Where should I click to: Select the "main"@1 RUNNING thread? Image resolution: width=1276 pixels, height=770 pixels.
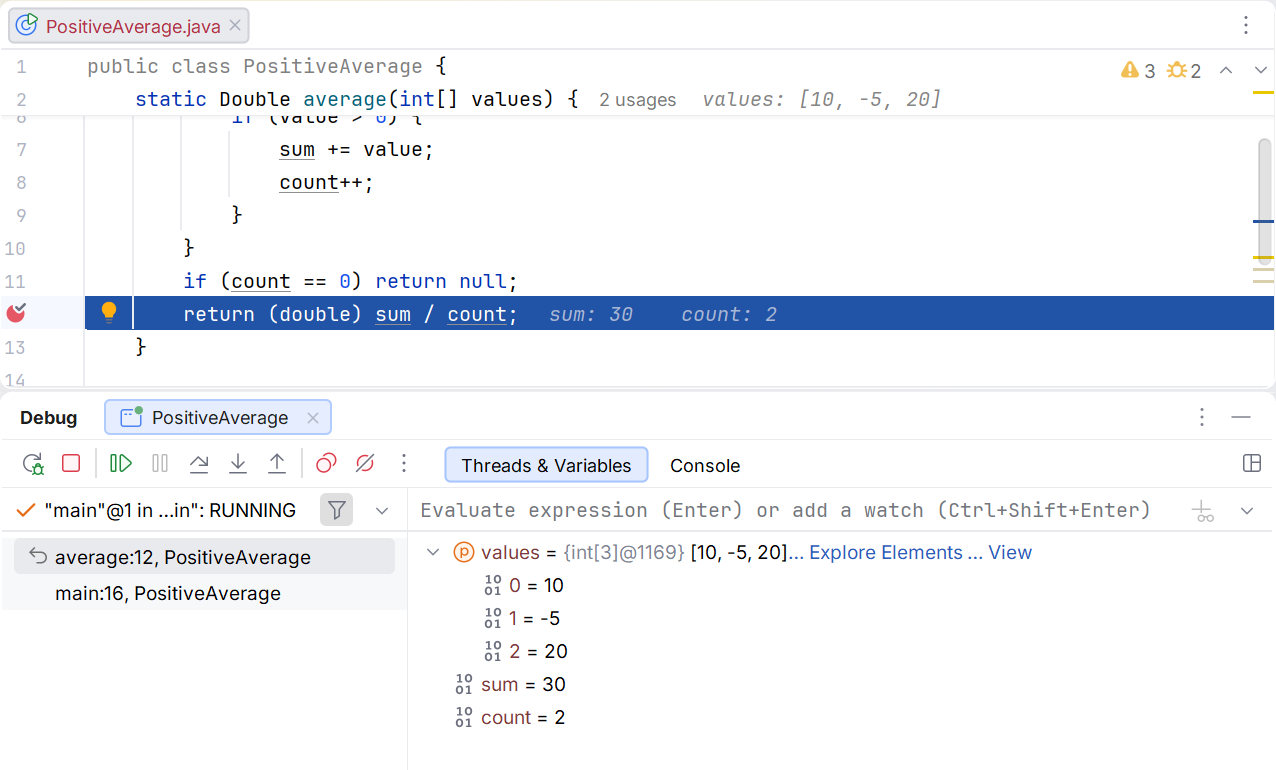point(158,510)
